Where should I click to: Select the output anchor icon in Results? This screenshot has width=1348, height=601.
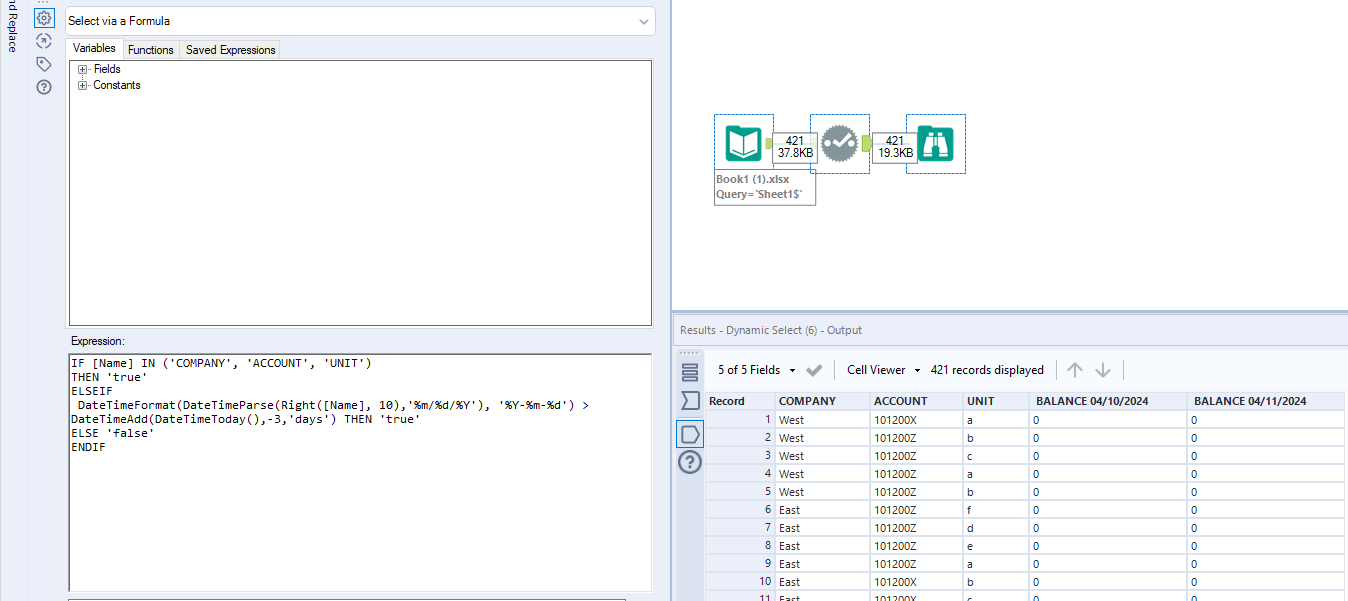point(690,433)
